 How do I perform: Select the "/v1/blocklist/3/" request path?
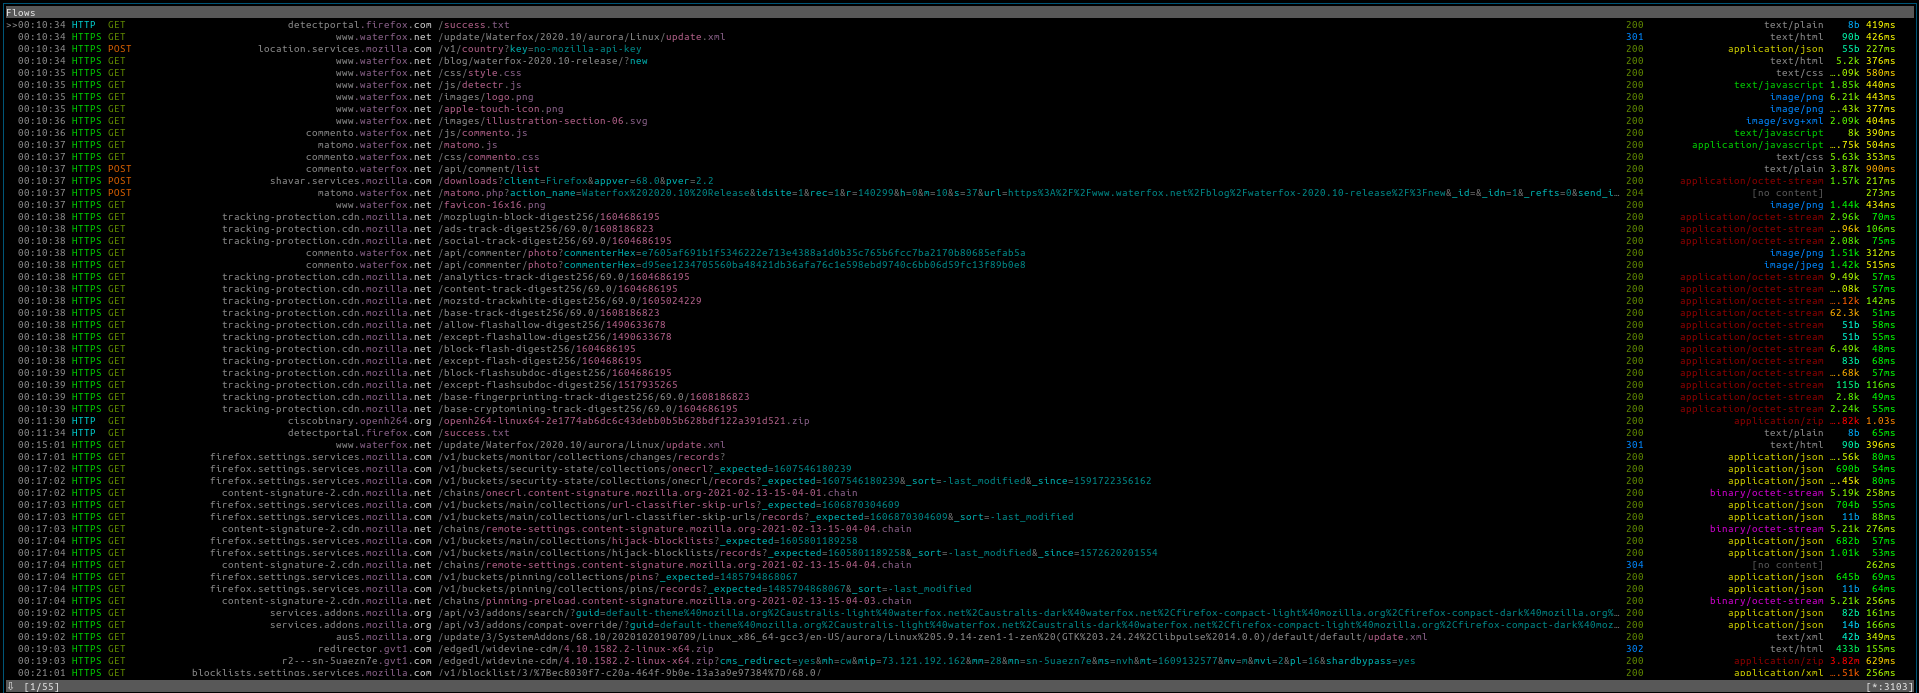pyautogui.click(x=630, y=673)
